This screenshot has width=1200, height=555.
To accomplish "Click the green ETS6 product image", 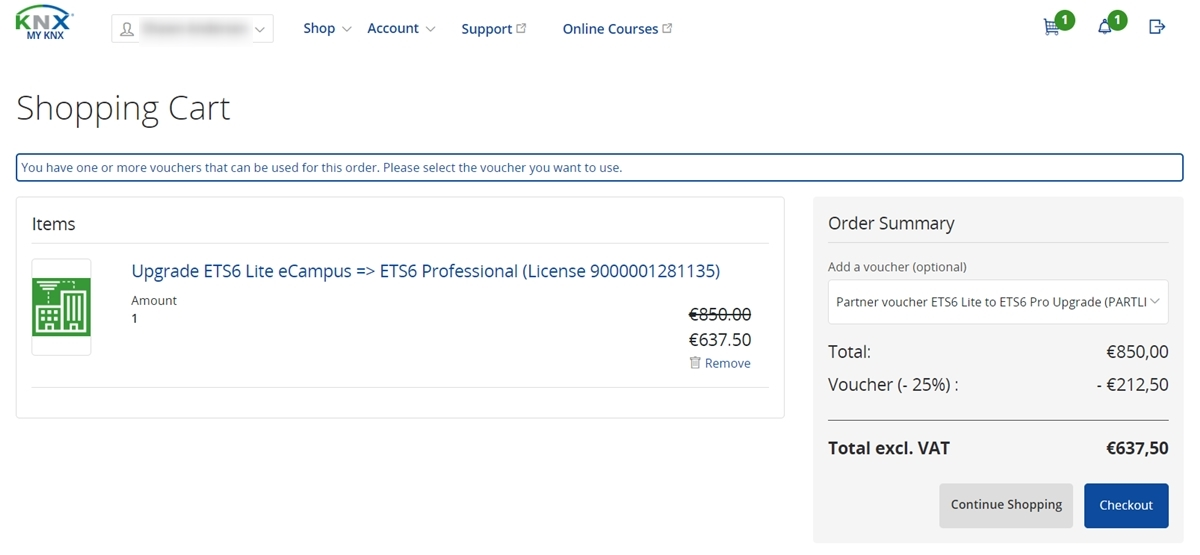I will coord(61,307).
